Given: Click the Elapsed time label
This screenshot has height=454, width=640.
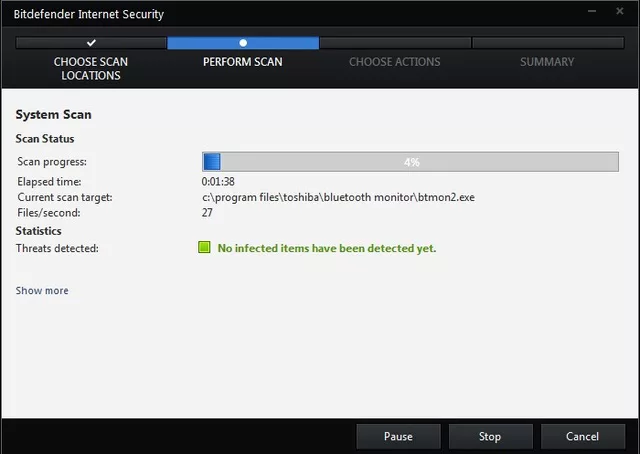Looking at the screenshot, I should pyautogui.click(x=49, y=181).
